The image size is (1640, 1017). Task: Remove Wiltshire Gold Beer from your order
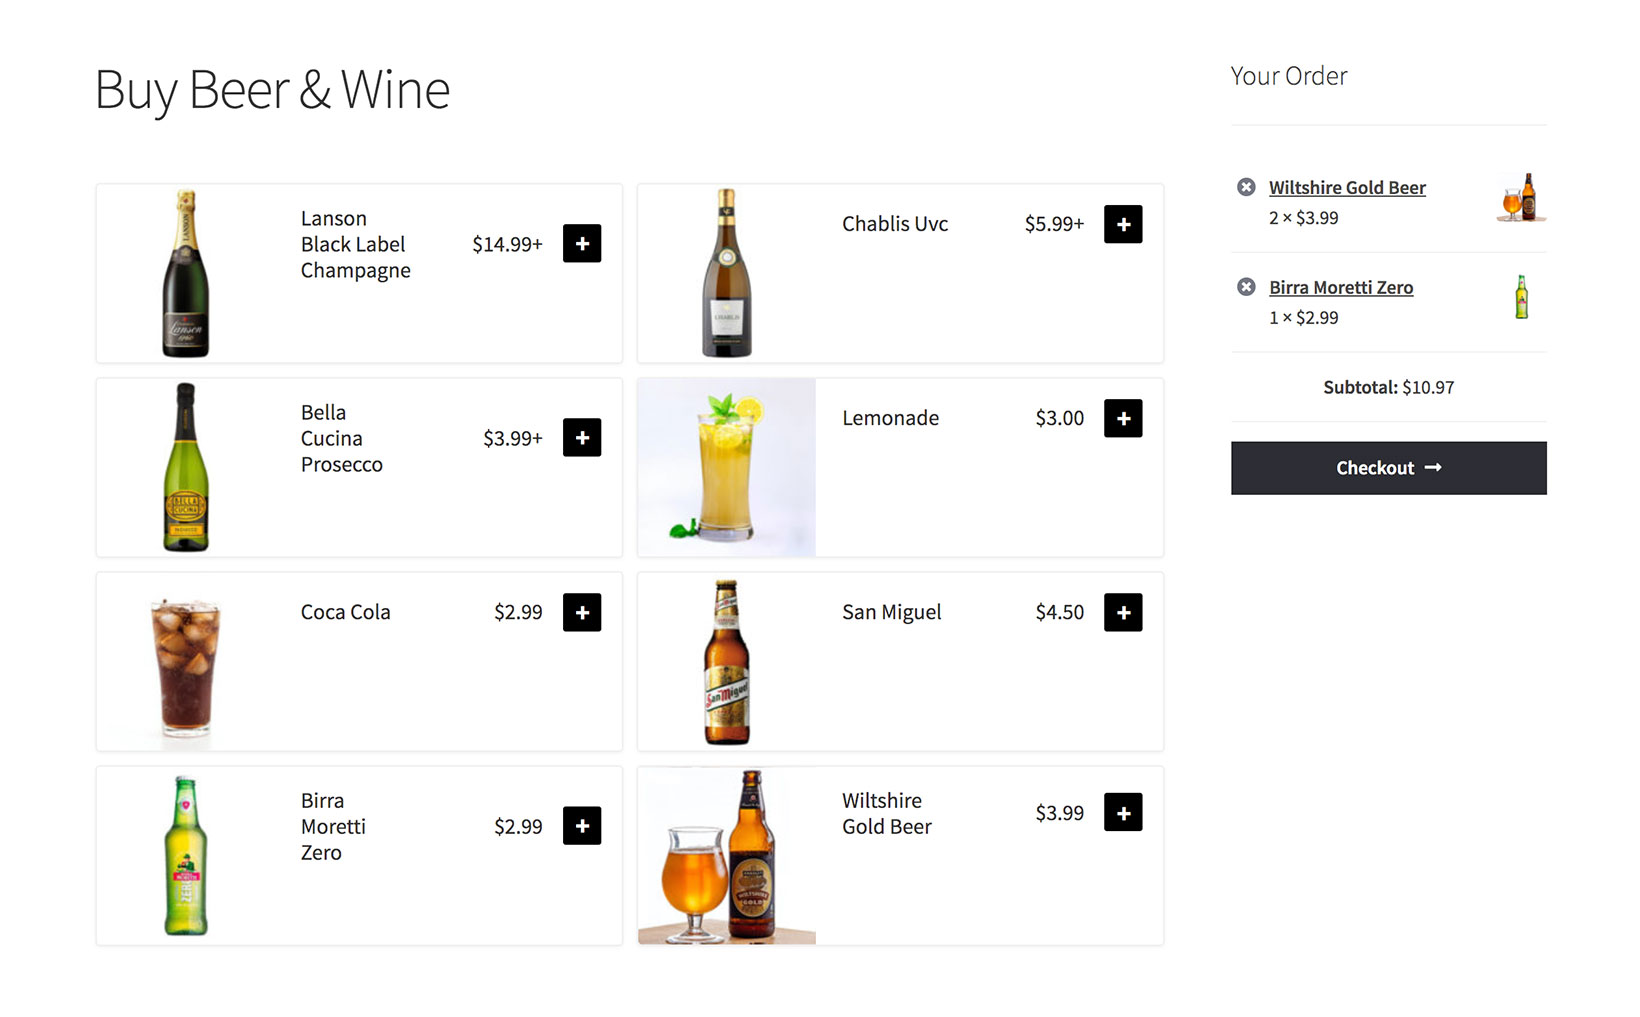point(1246,187)
